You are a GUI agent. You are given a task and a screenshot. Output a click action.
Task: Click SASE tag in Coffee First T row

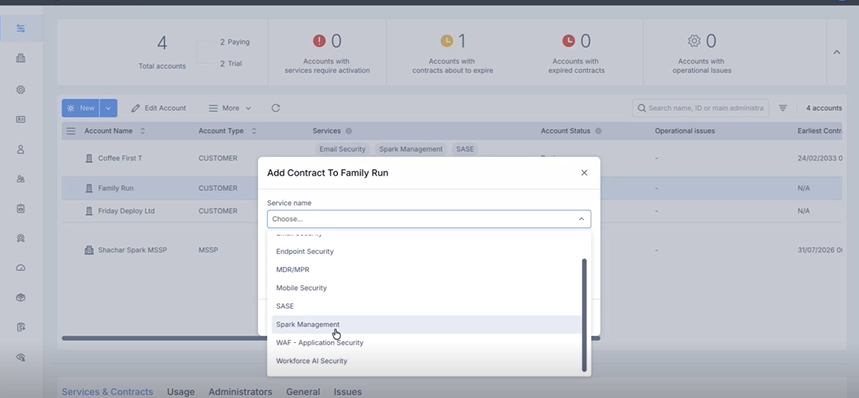point(465,149)
